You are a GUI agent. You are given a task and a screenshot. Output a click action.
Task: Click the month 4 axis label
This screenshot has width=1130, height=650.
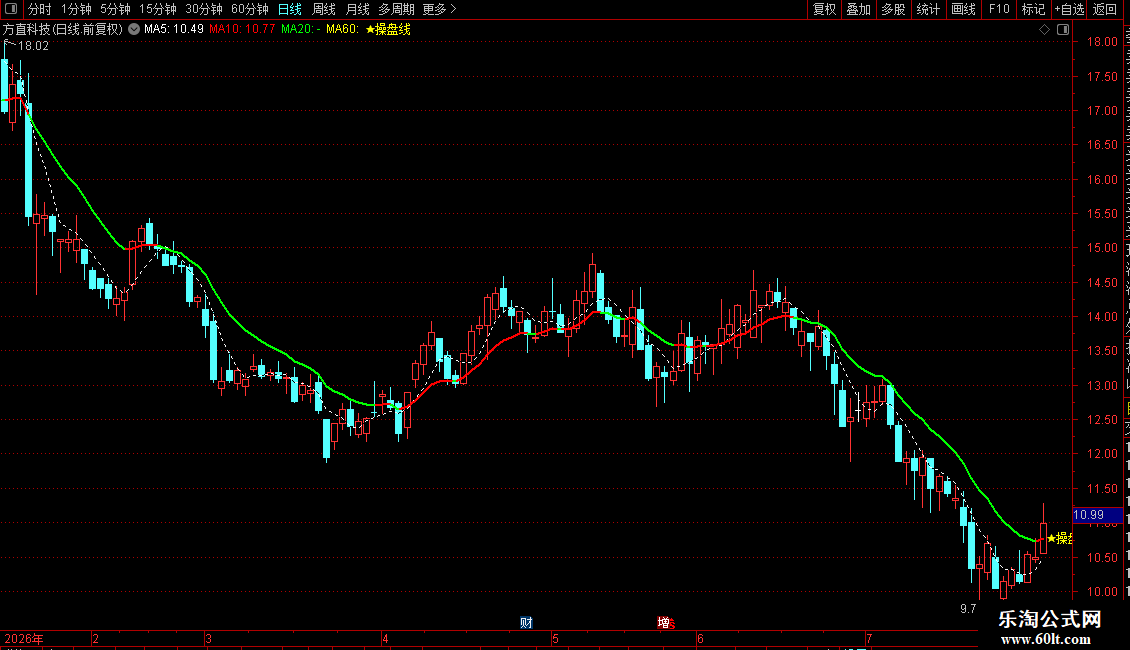pyautogui.click(x=386, y=638)
